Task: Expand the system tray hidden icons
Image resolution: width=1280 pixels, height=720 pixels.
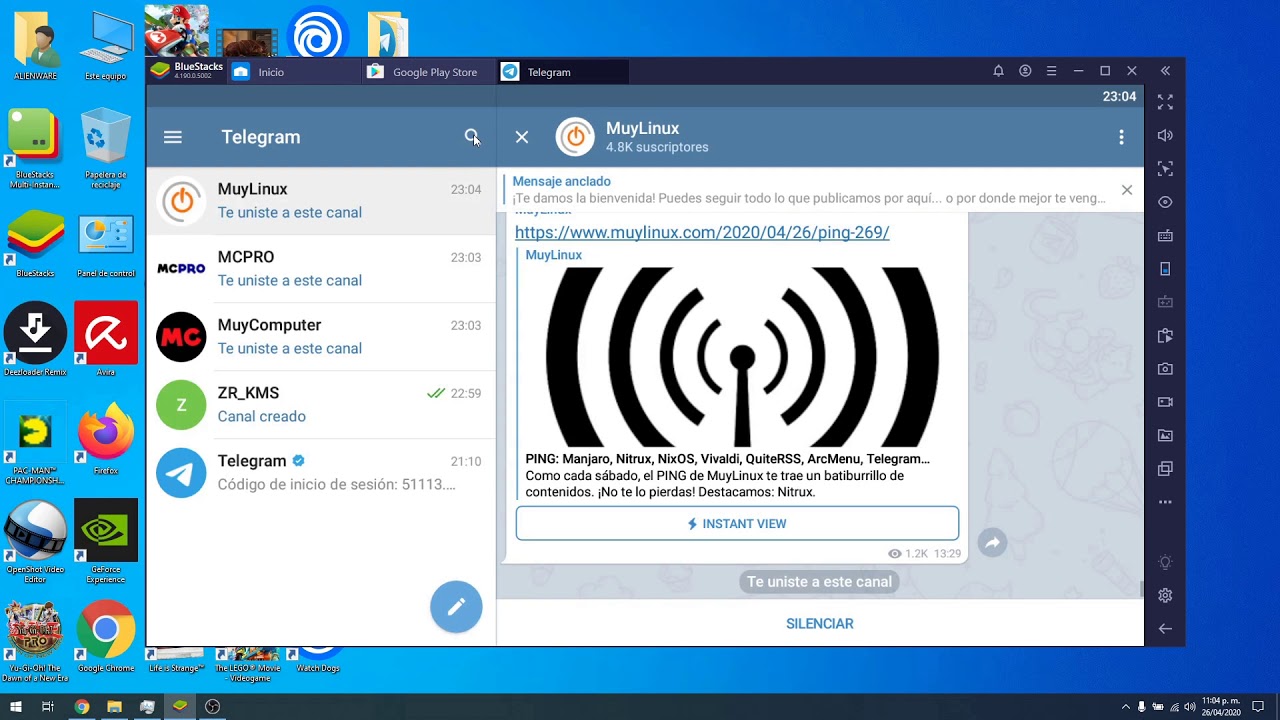Action: [1126, 707]
